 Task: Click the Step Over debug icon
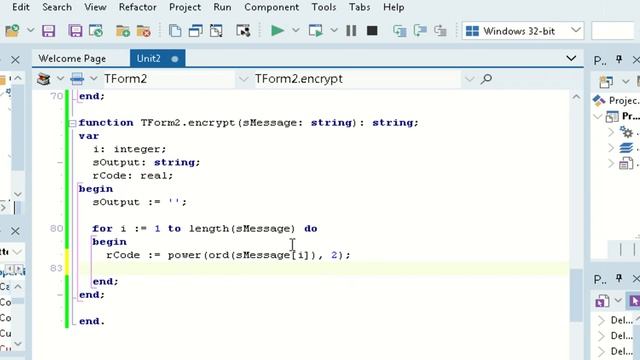coord(420,31)
